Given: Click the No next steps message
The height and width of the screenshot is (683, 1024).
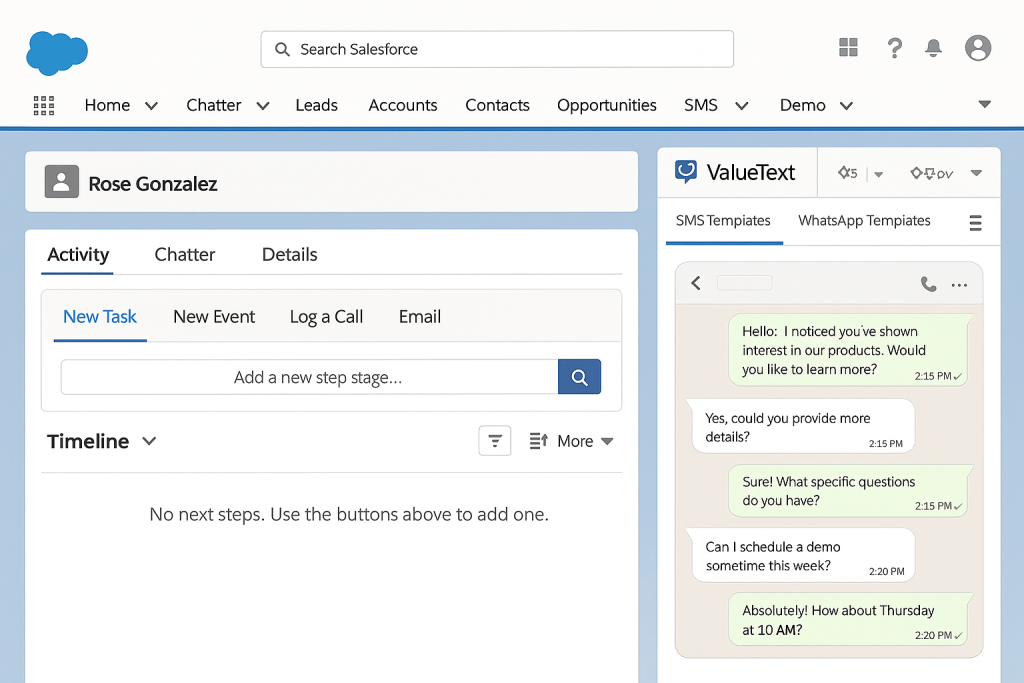Looking at the screenshot, I should 349,515.
